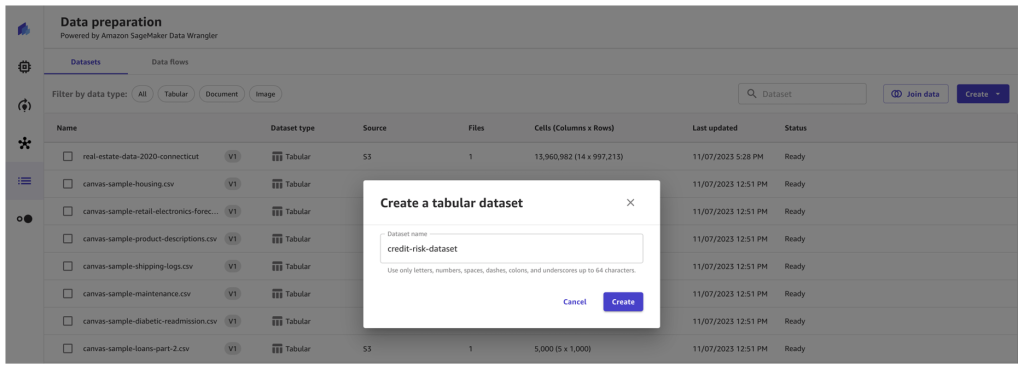Click table icon for canvas-sample-loans-part-2.csv
Viewport: 1024px width, 368px height.
pos(277,348)
